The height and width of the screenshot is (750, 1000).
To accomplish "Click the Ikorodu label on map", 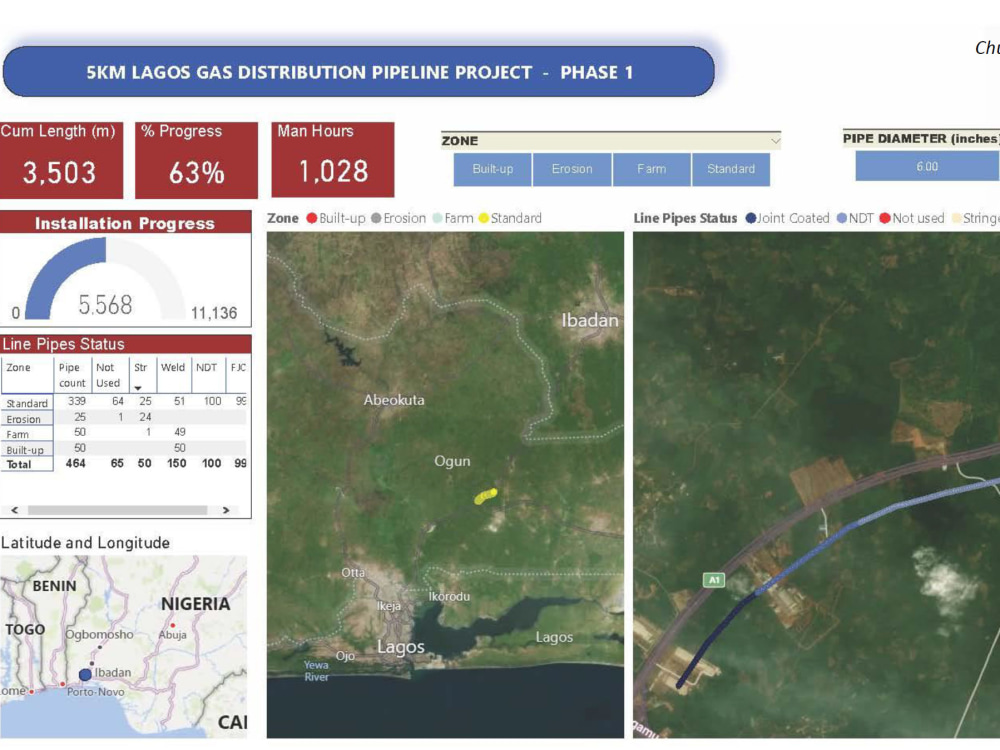I will click(x=449, y=597).
